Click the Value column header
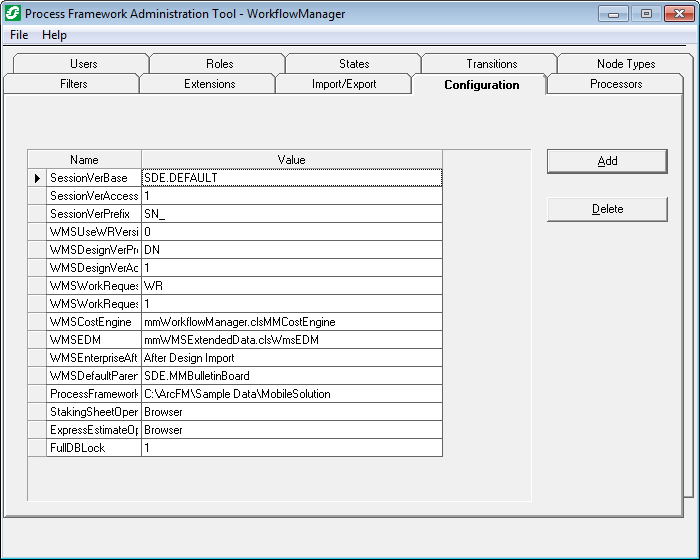The width and height of the screenshot is (700, 560). (x=291, y=160)
